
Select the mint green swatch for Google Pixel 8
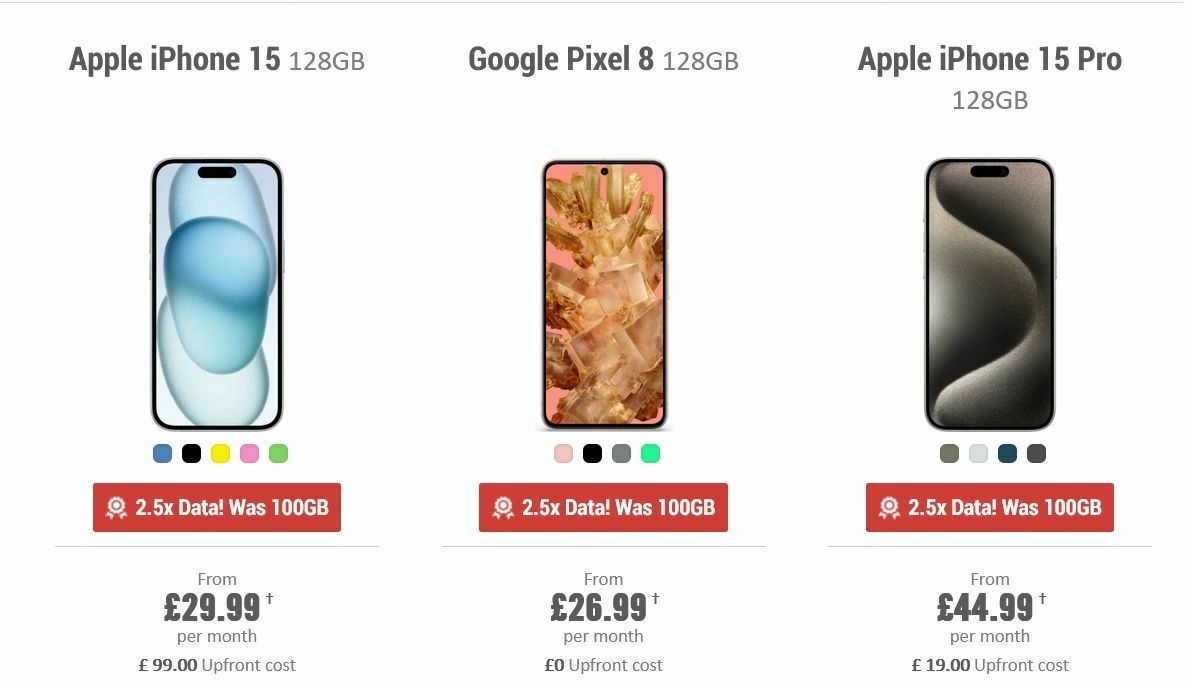[x=649, y=453]
